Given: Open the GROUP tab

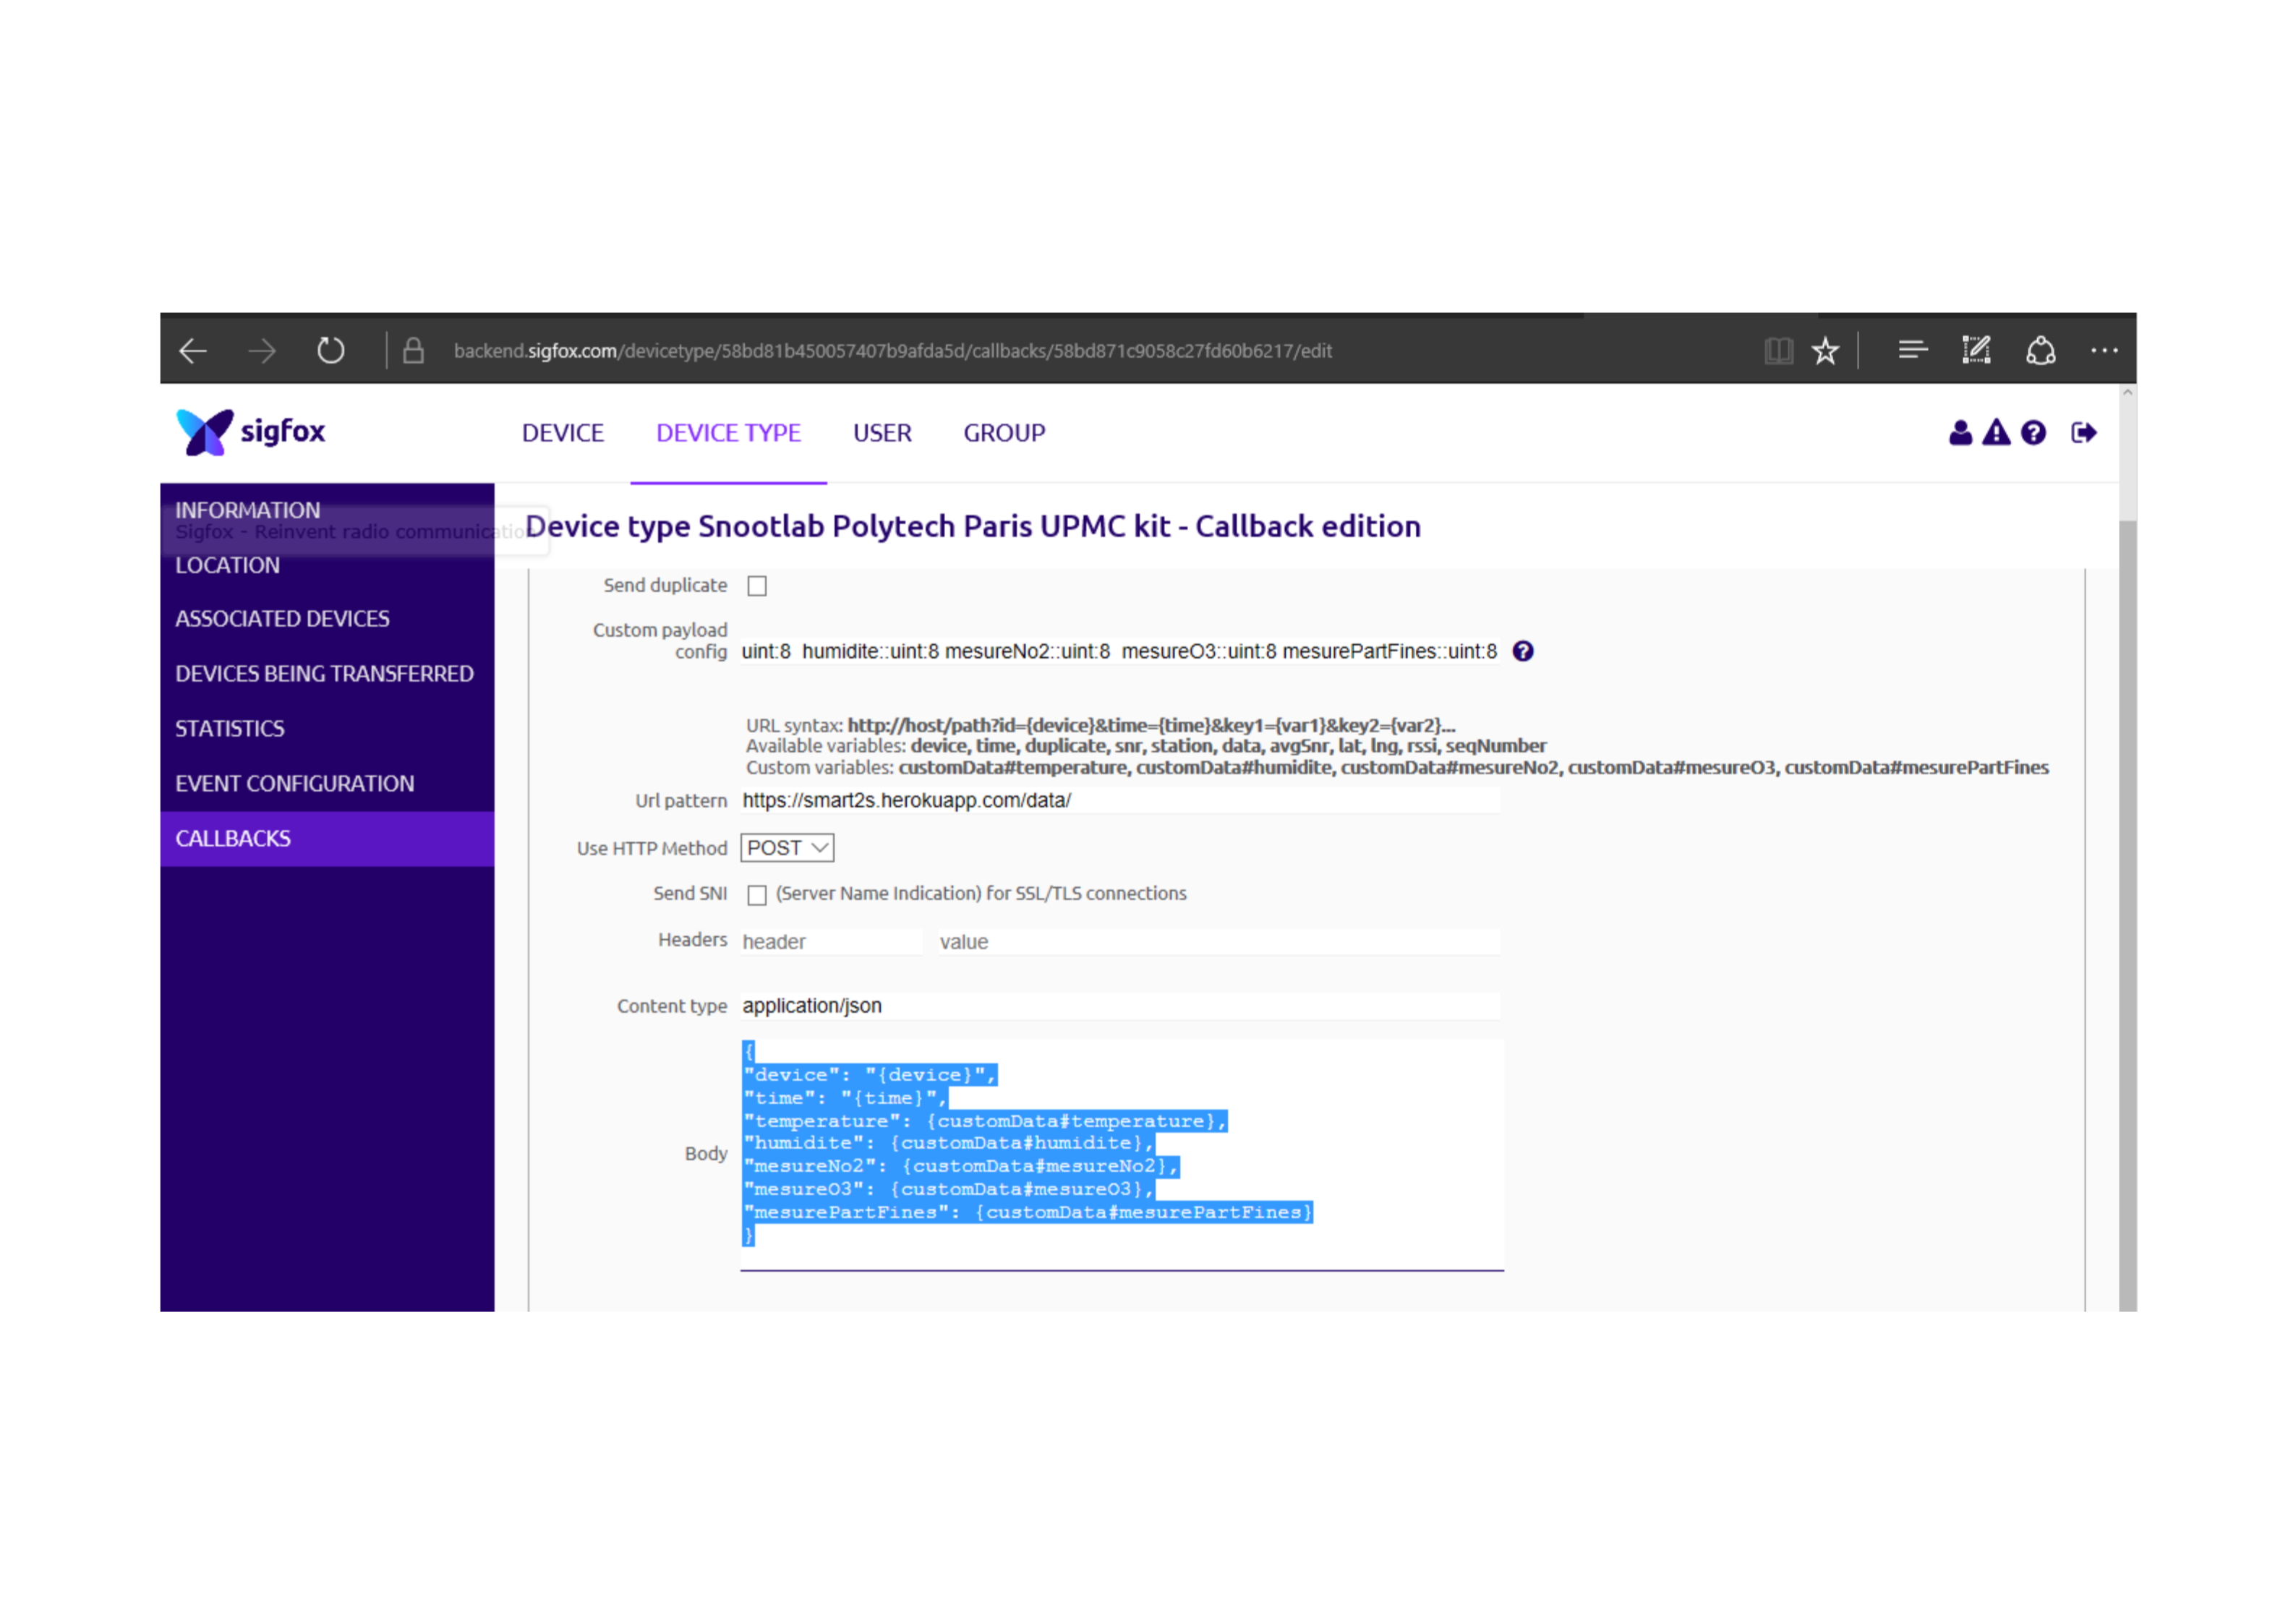Looking at the screenshot, I should click(x=1004, y=434).
